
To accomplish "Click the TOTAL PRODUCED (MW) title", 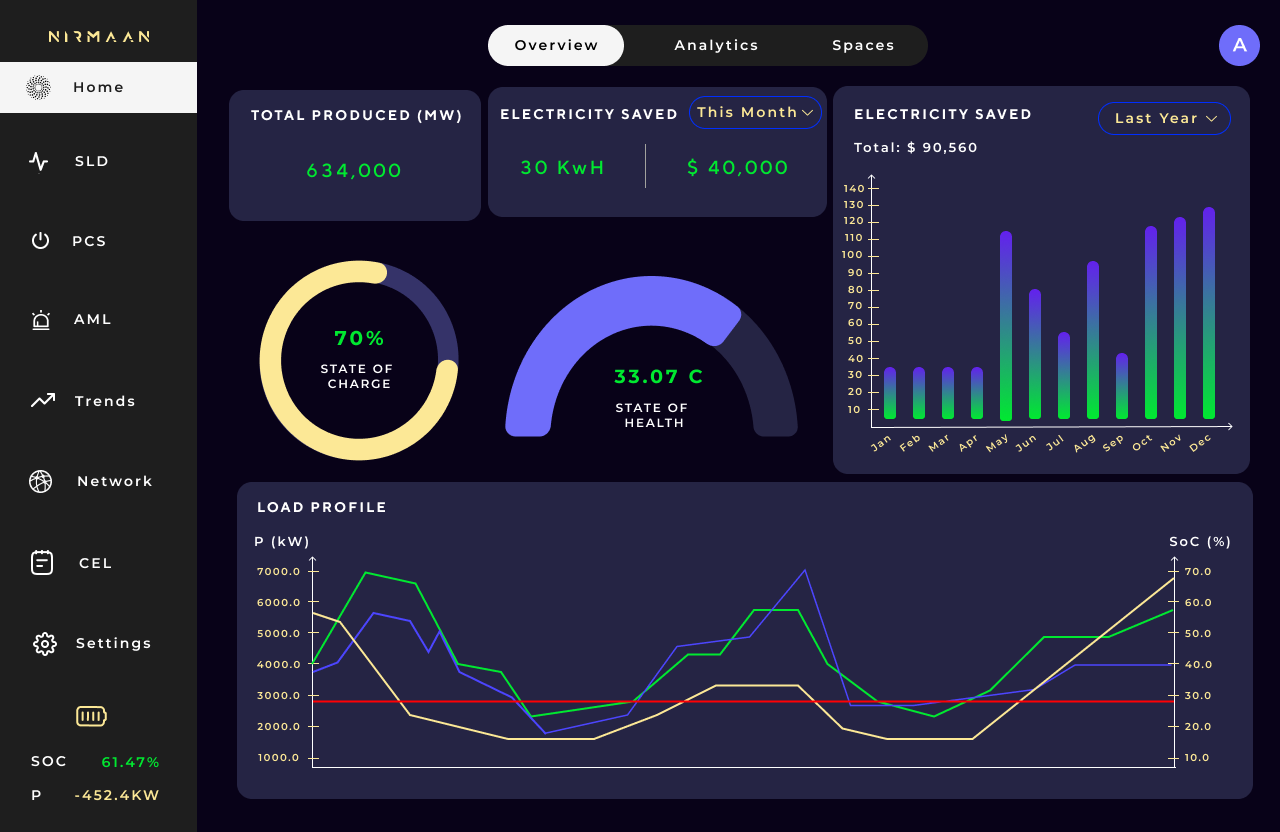I will [357, 116].
